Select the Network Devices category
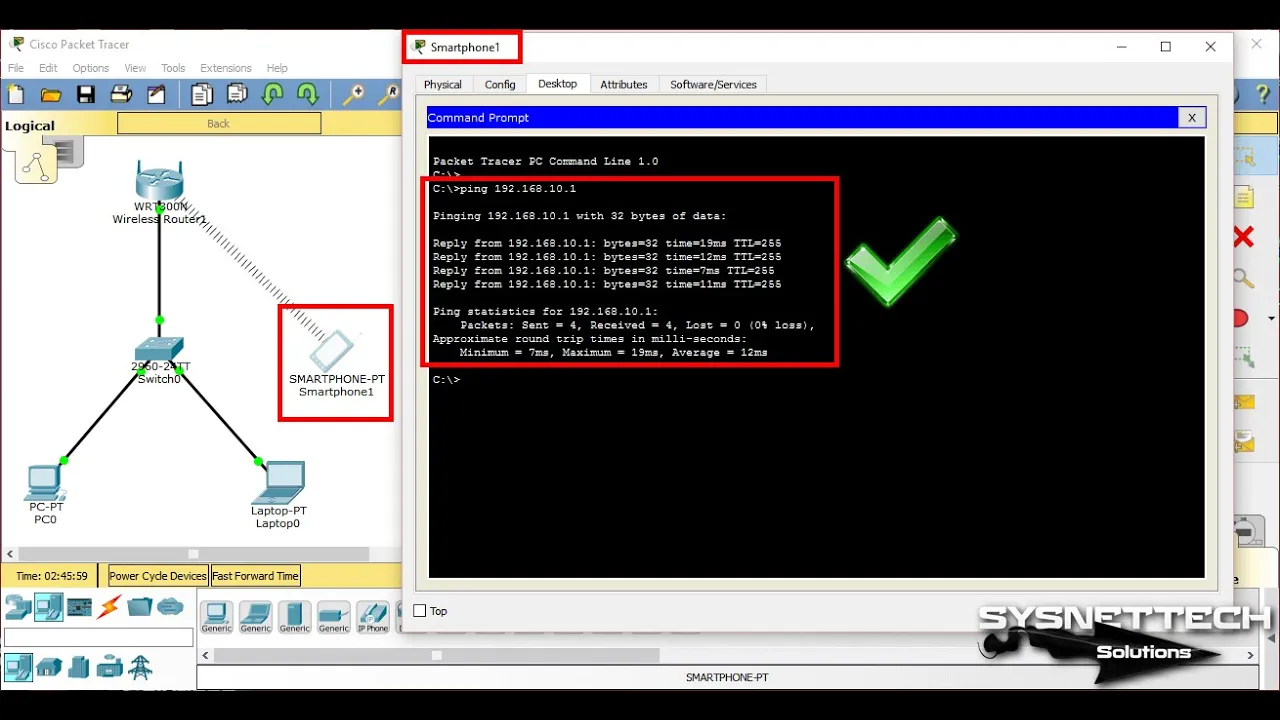The image size is (1280, 720). (18, 606)
